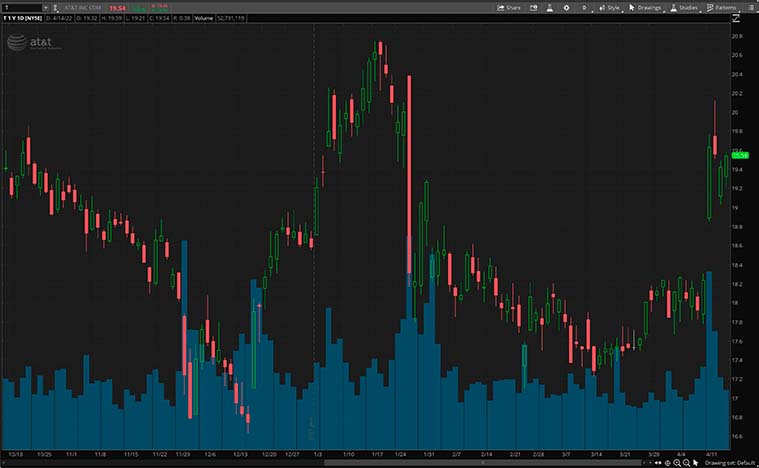Open the Drawings menu
This screenshot has width=759, height=468.
point(645,8)
